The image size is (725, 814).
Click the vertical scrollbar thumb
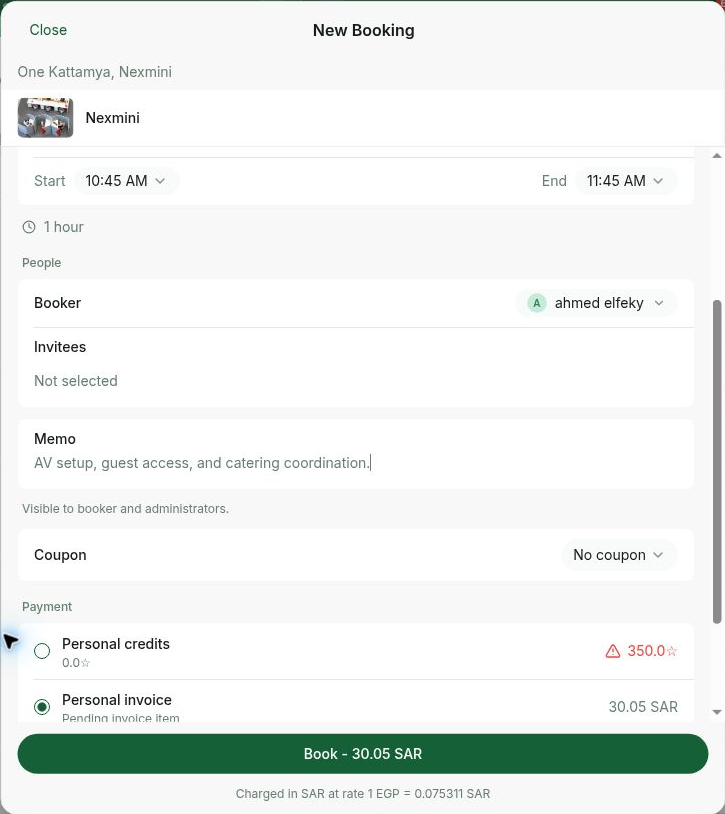pos(717,462)
